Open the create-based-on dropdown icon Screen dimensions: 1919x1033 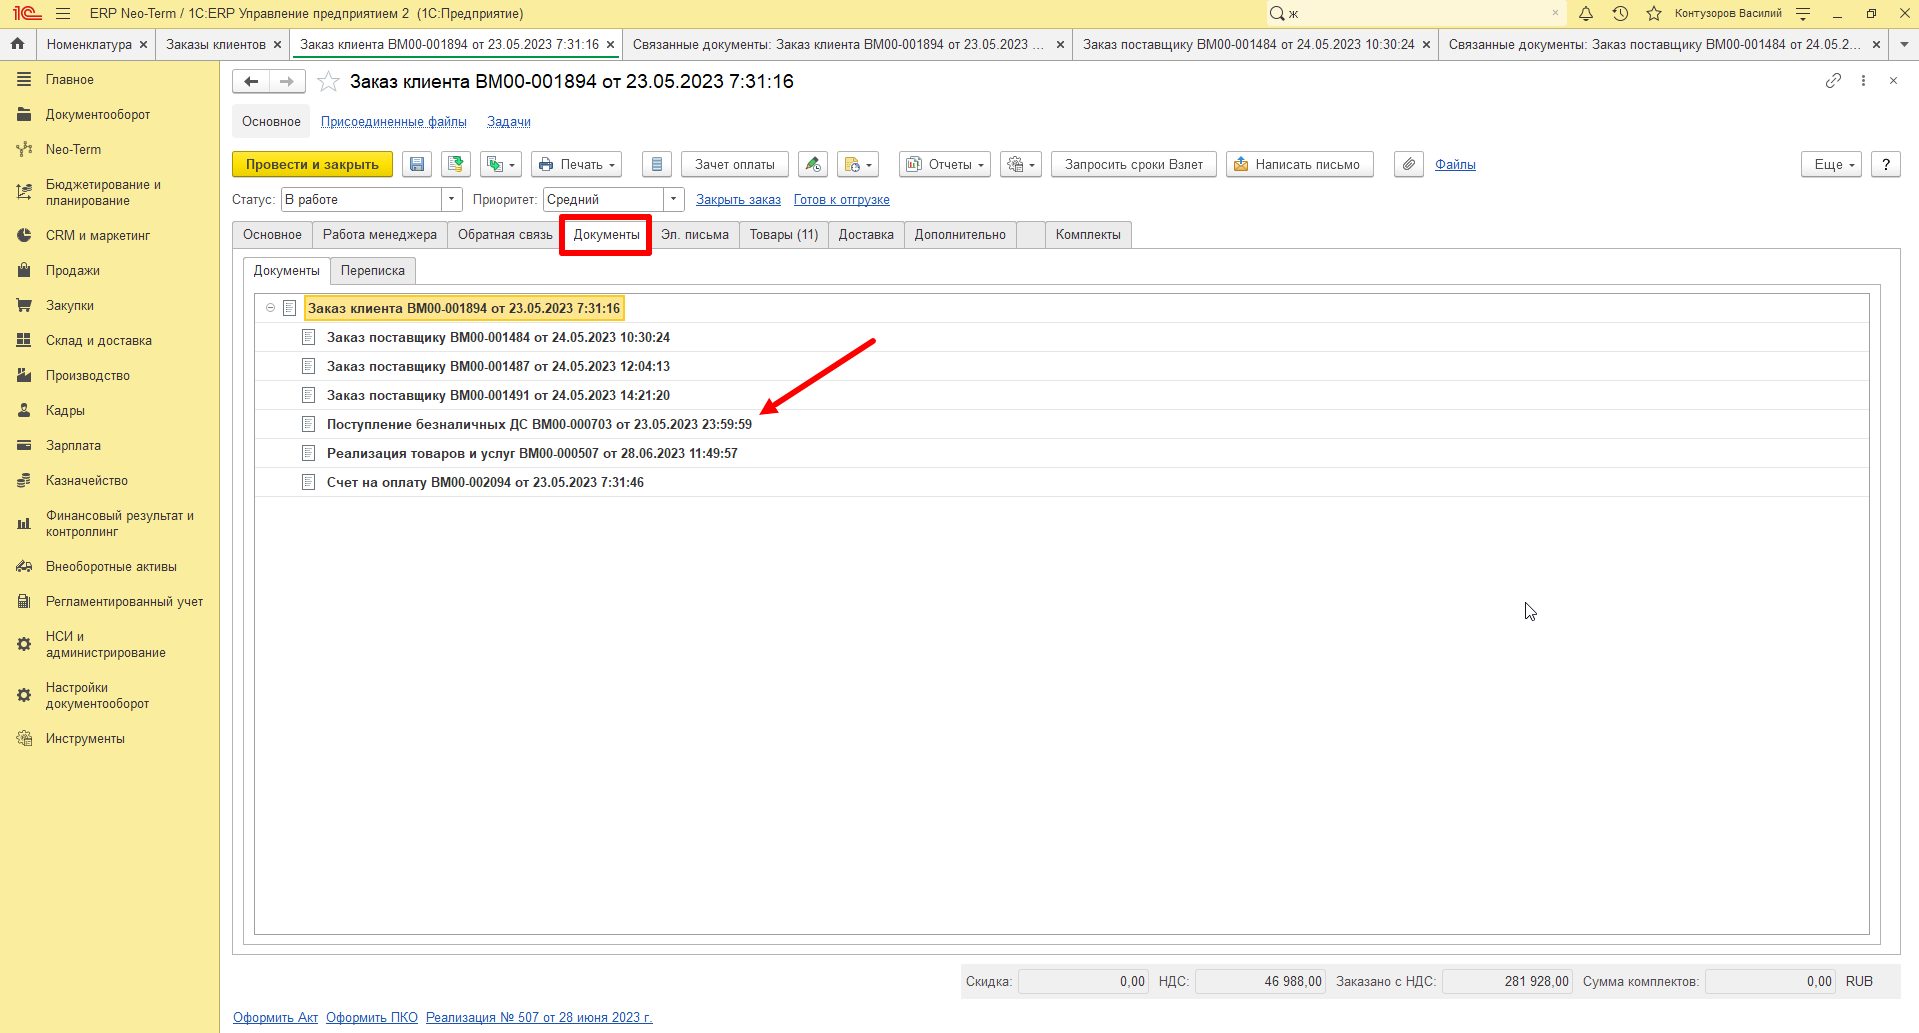[501, 165]
